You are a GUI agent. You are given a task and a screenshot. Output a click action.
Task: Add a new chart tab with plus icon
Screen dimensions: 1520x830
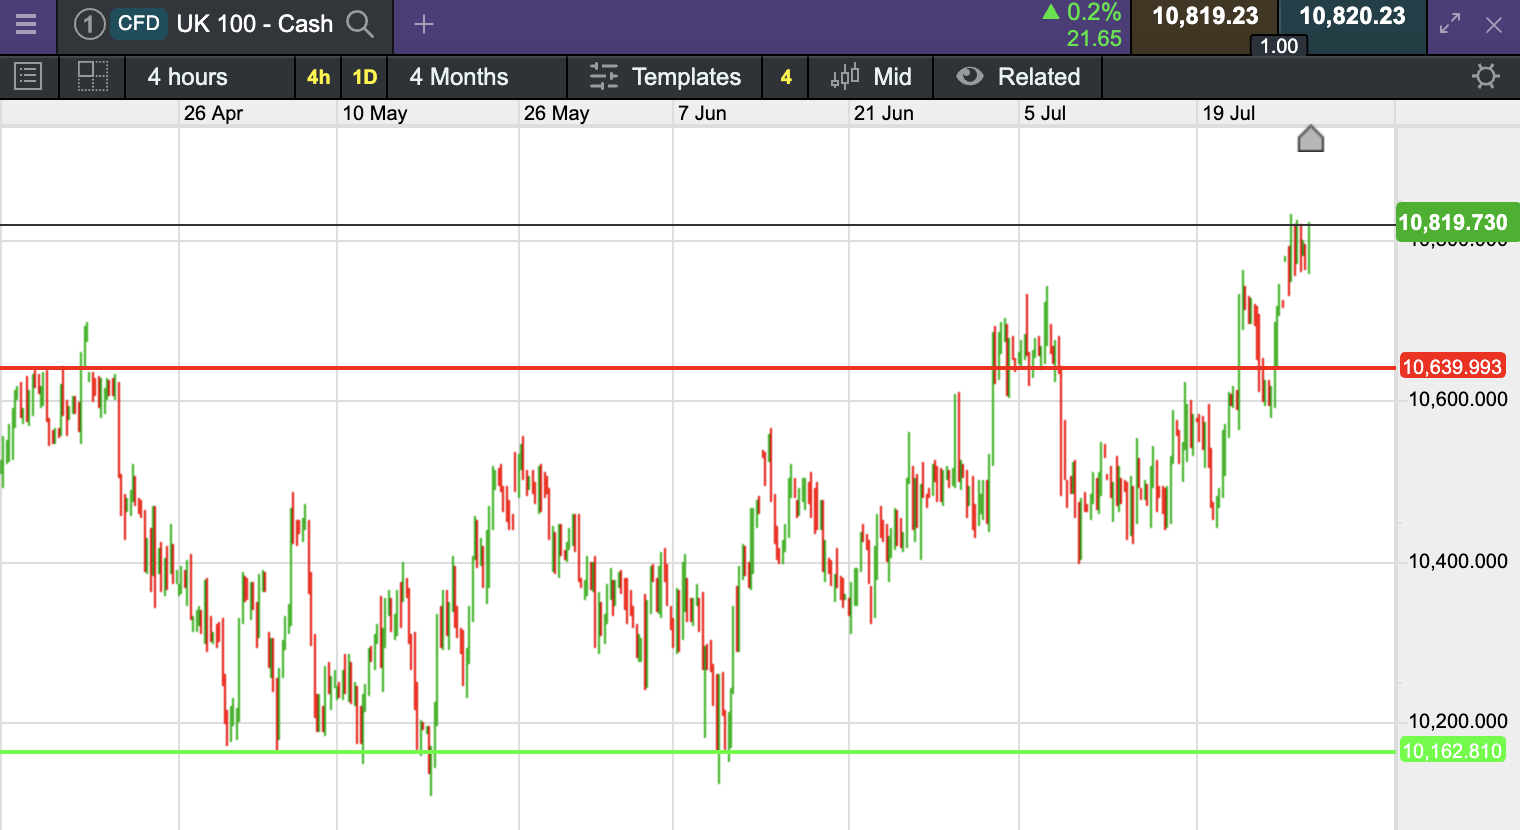click(424, 24)
